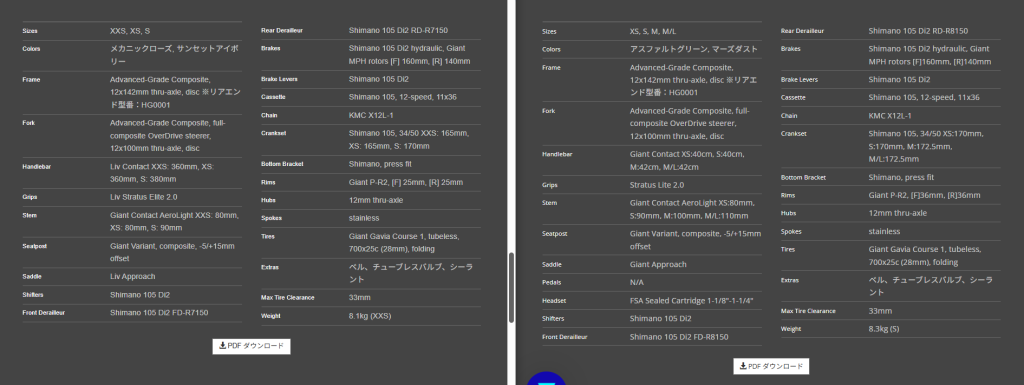Click '33mm' max tire clearance in right window
Image resolution: width=1024 pixels, height=385 pixels.
pyautogui.click(x=880, y=311)
